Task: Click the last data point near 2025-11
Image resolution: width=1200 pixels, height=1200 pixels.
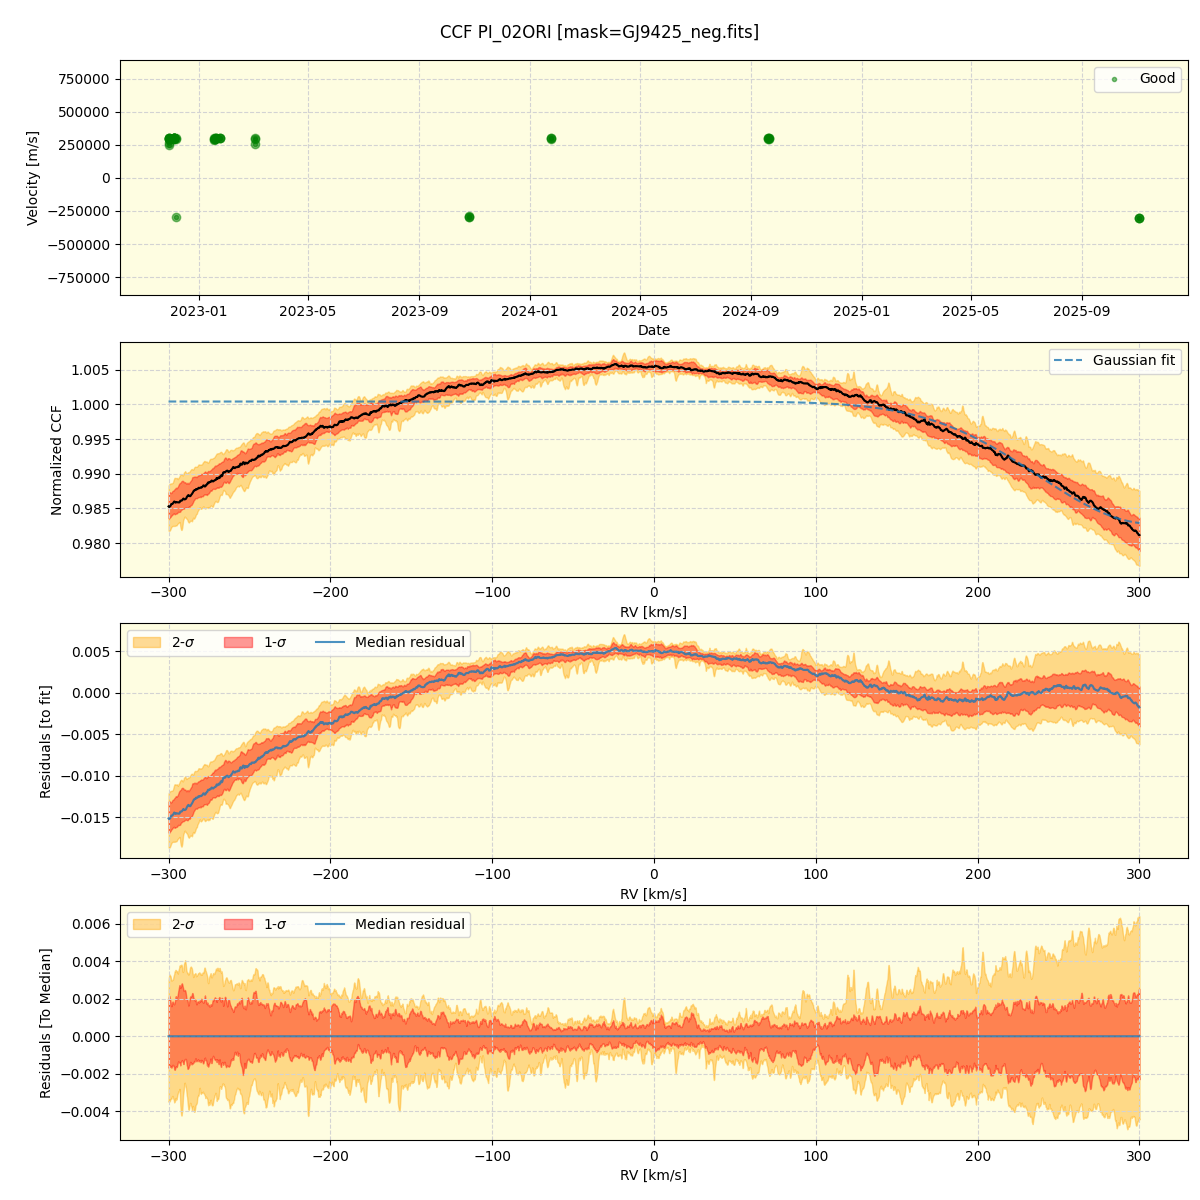Action: coord(1139,218)
